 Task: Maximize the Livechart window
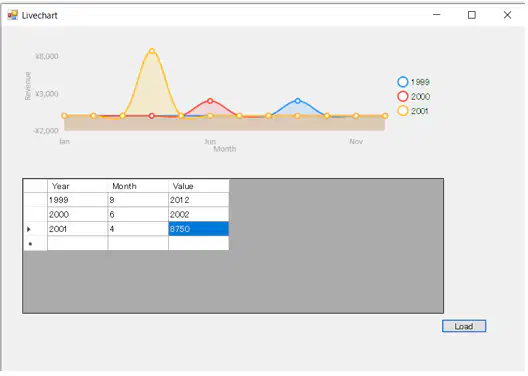point(472,15)
